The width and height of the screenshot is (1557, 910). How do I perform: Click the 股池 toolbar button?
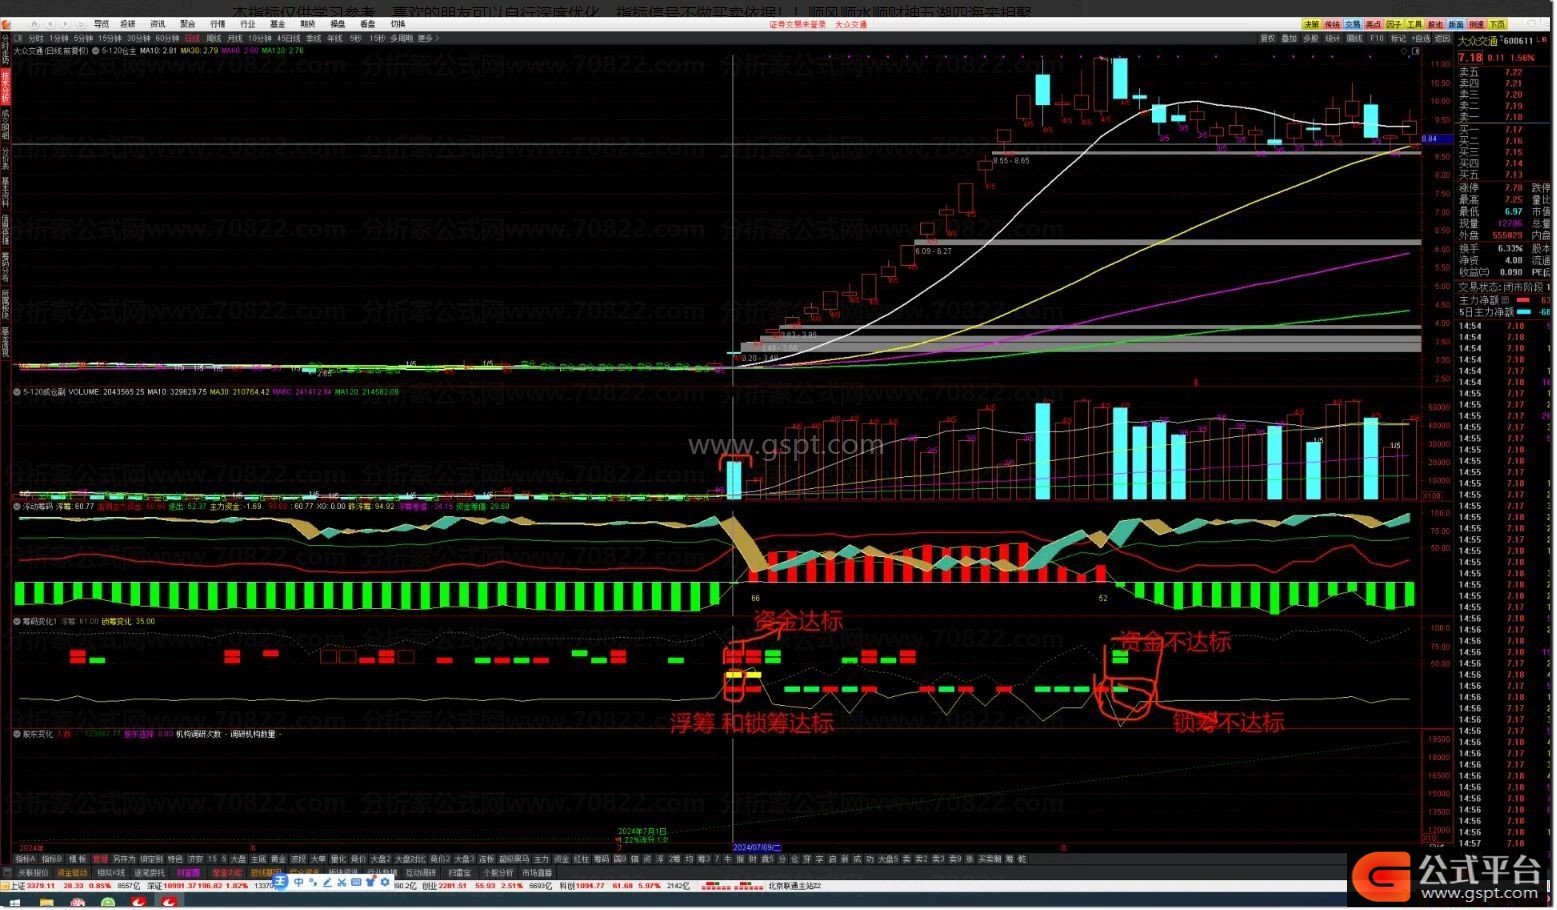point(1435,24)
